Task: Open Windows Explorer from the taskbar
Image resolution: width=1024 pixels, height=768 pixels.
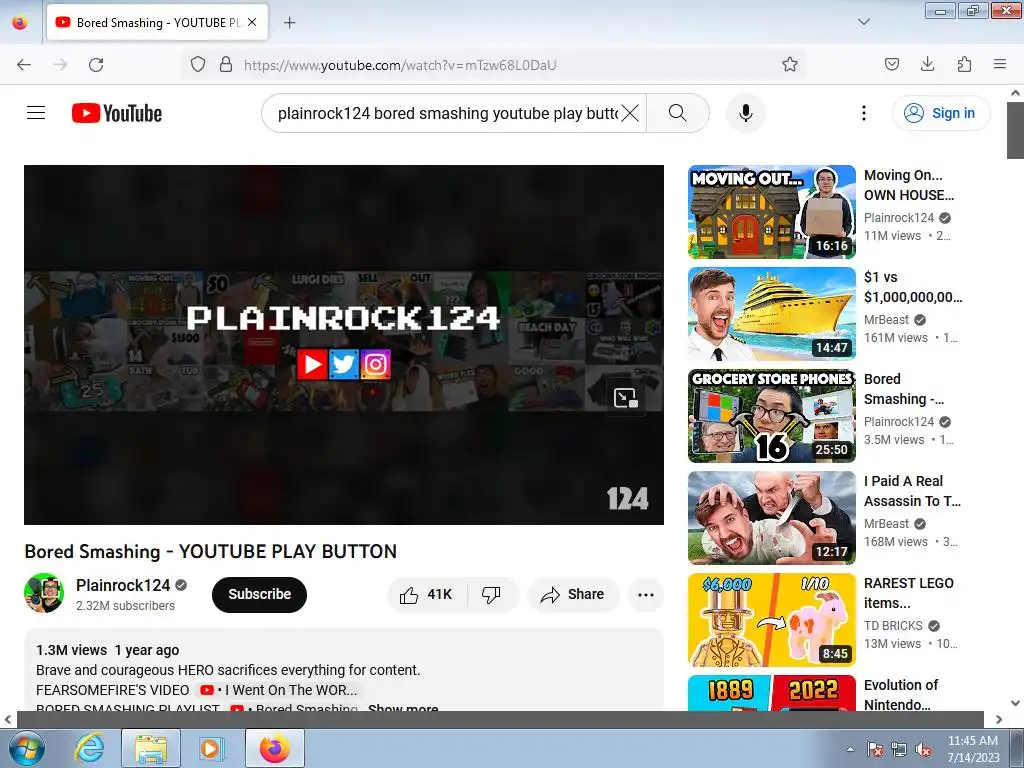Action: 151,748
